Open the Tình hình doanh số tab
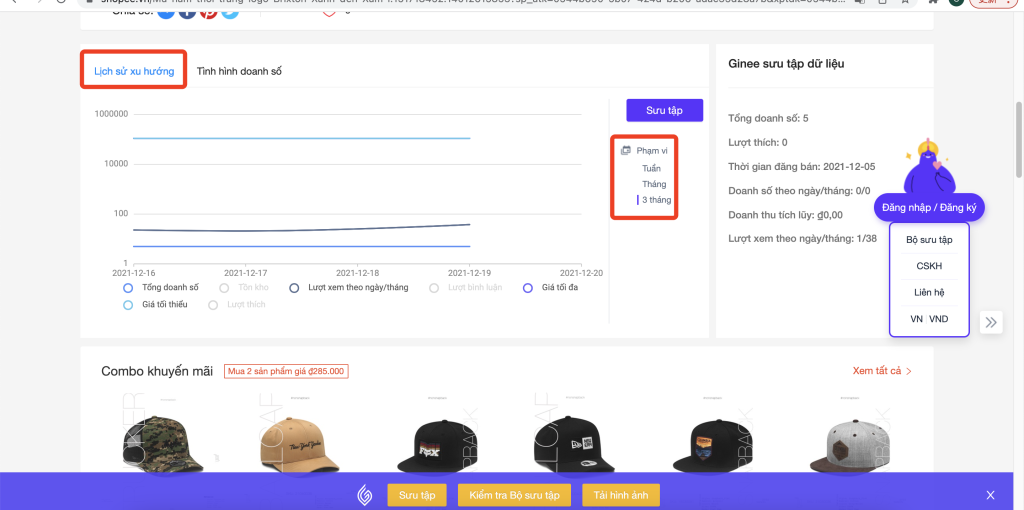The height and width of the screenshot is (510, 1024). tap(239, 71)
